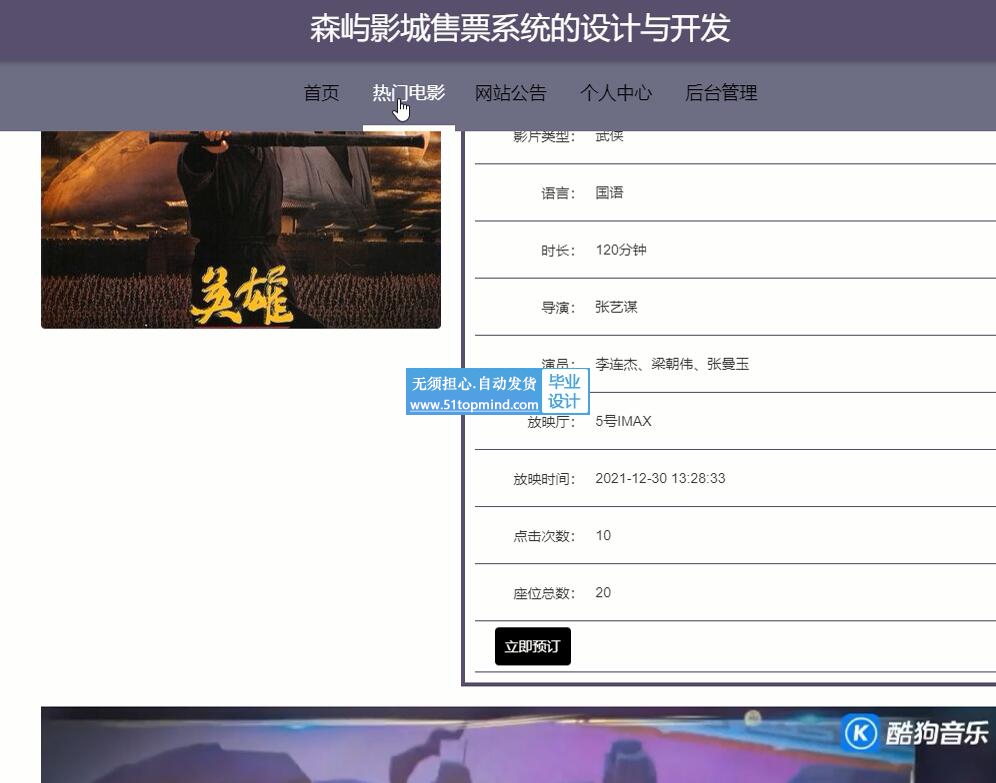The image size is (996, 783).
Task: Click the 语言: field label
Action: (558, 193)
